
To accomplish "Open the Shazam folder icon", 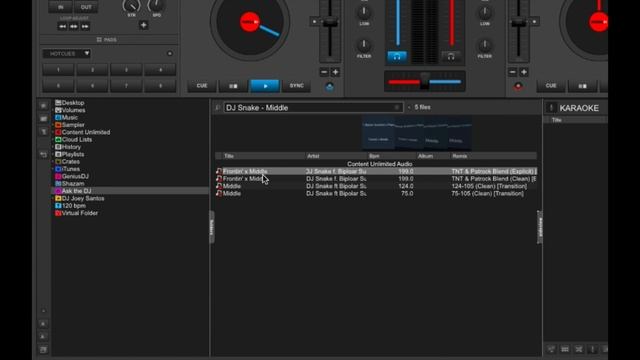I will coord(58,184).
